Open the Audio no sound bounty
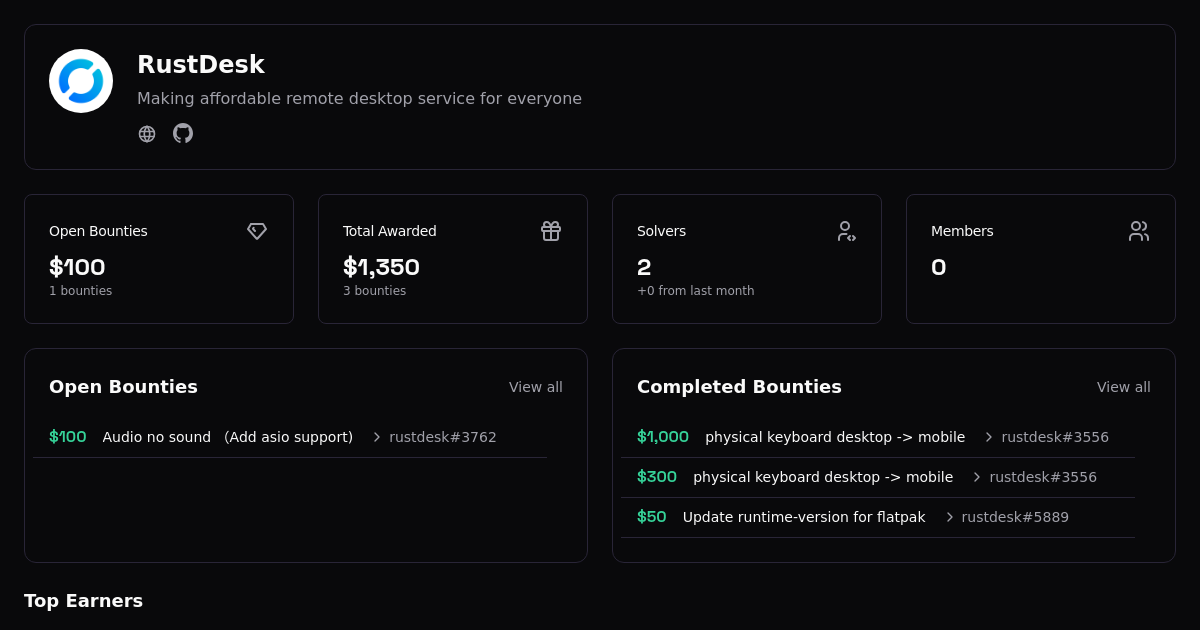Screen dimensions: 1200x630 pyautogui.click(x=227, y=437)
